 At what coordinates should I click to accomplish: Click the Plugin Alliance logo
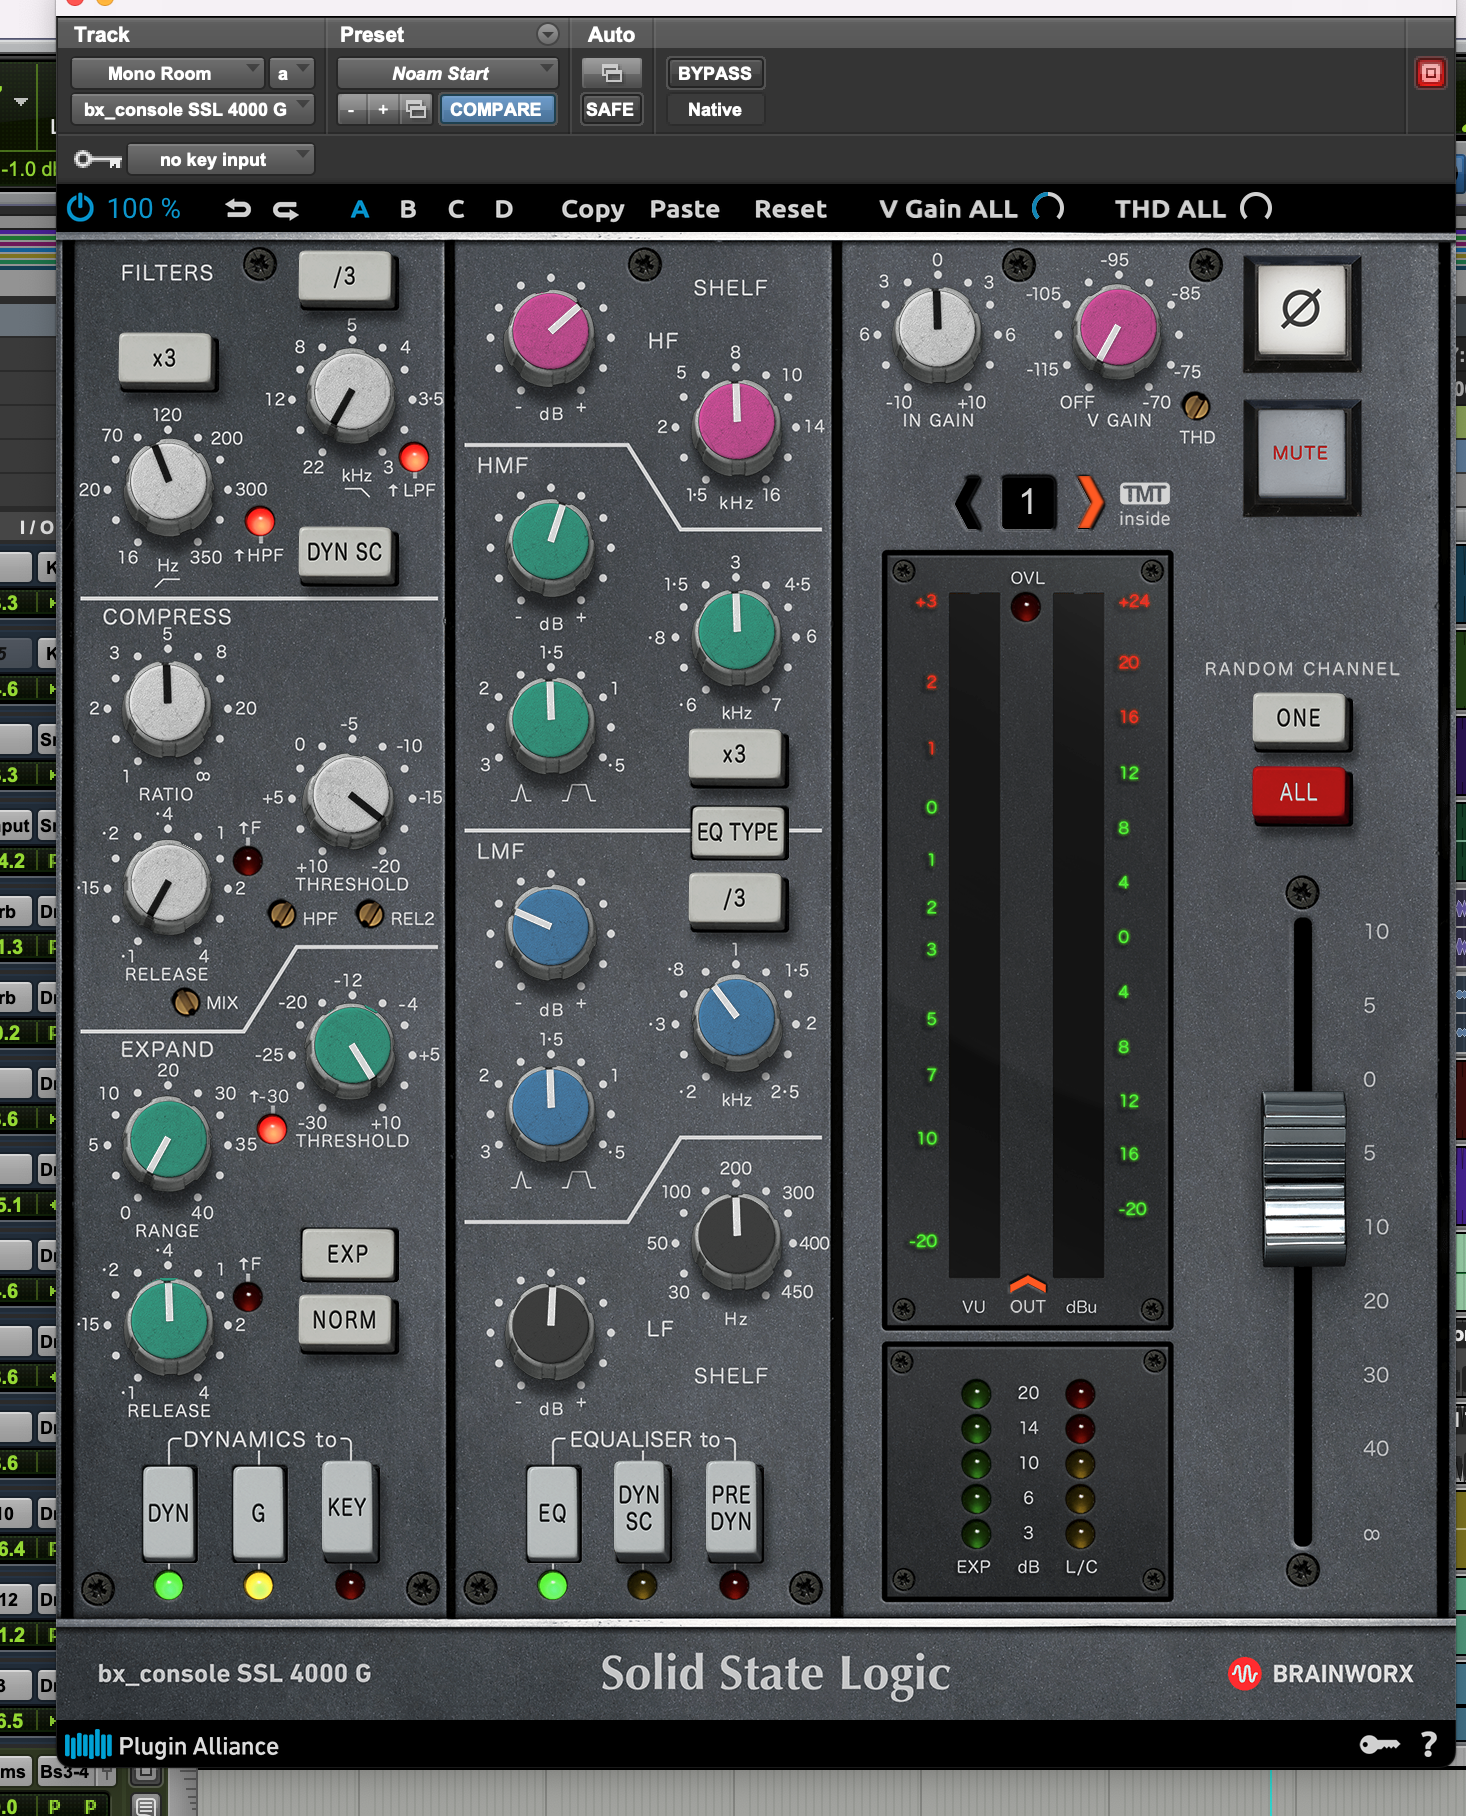click(172, 1746)
